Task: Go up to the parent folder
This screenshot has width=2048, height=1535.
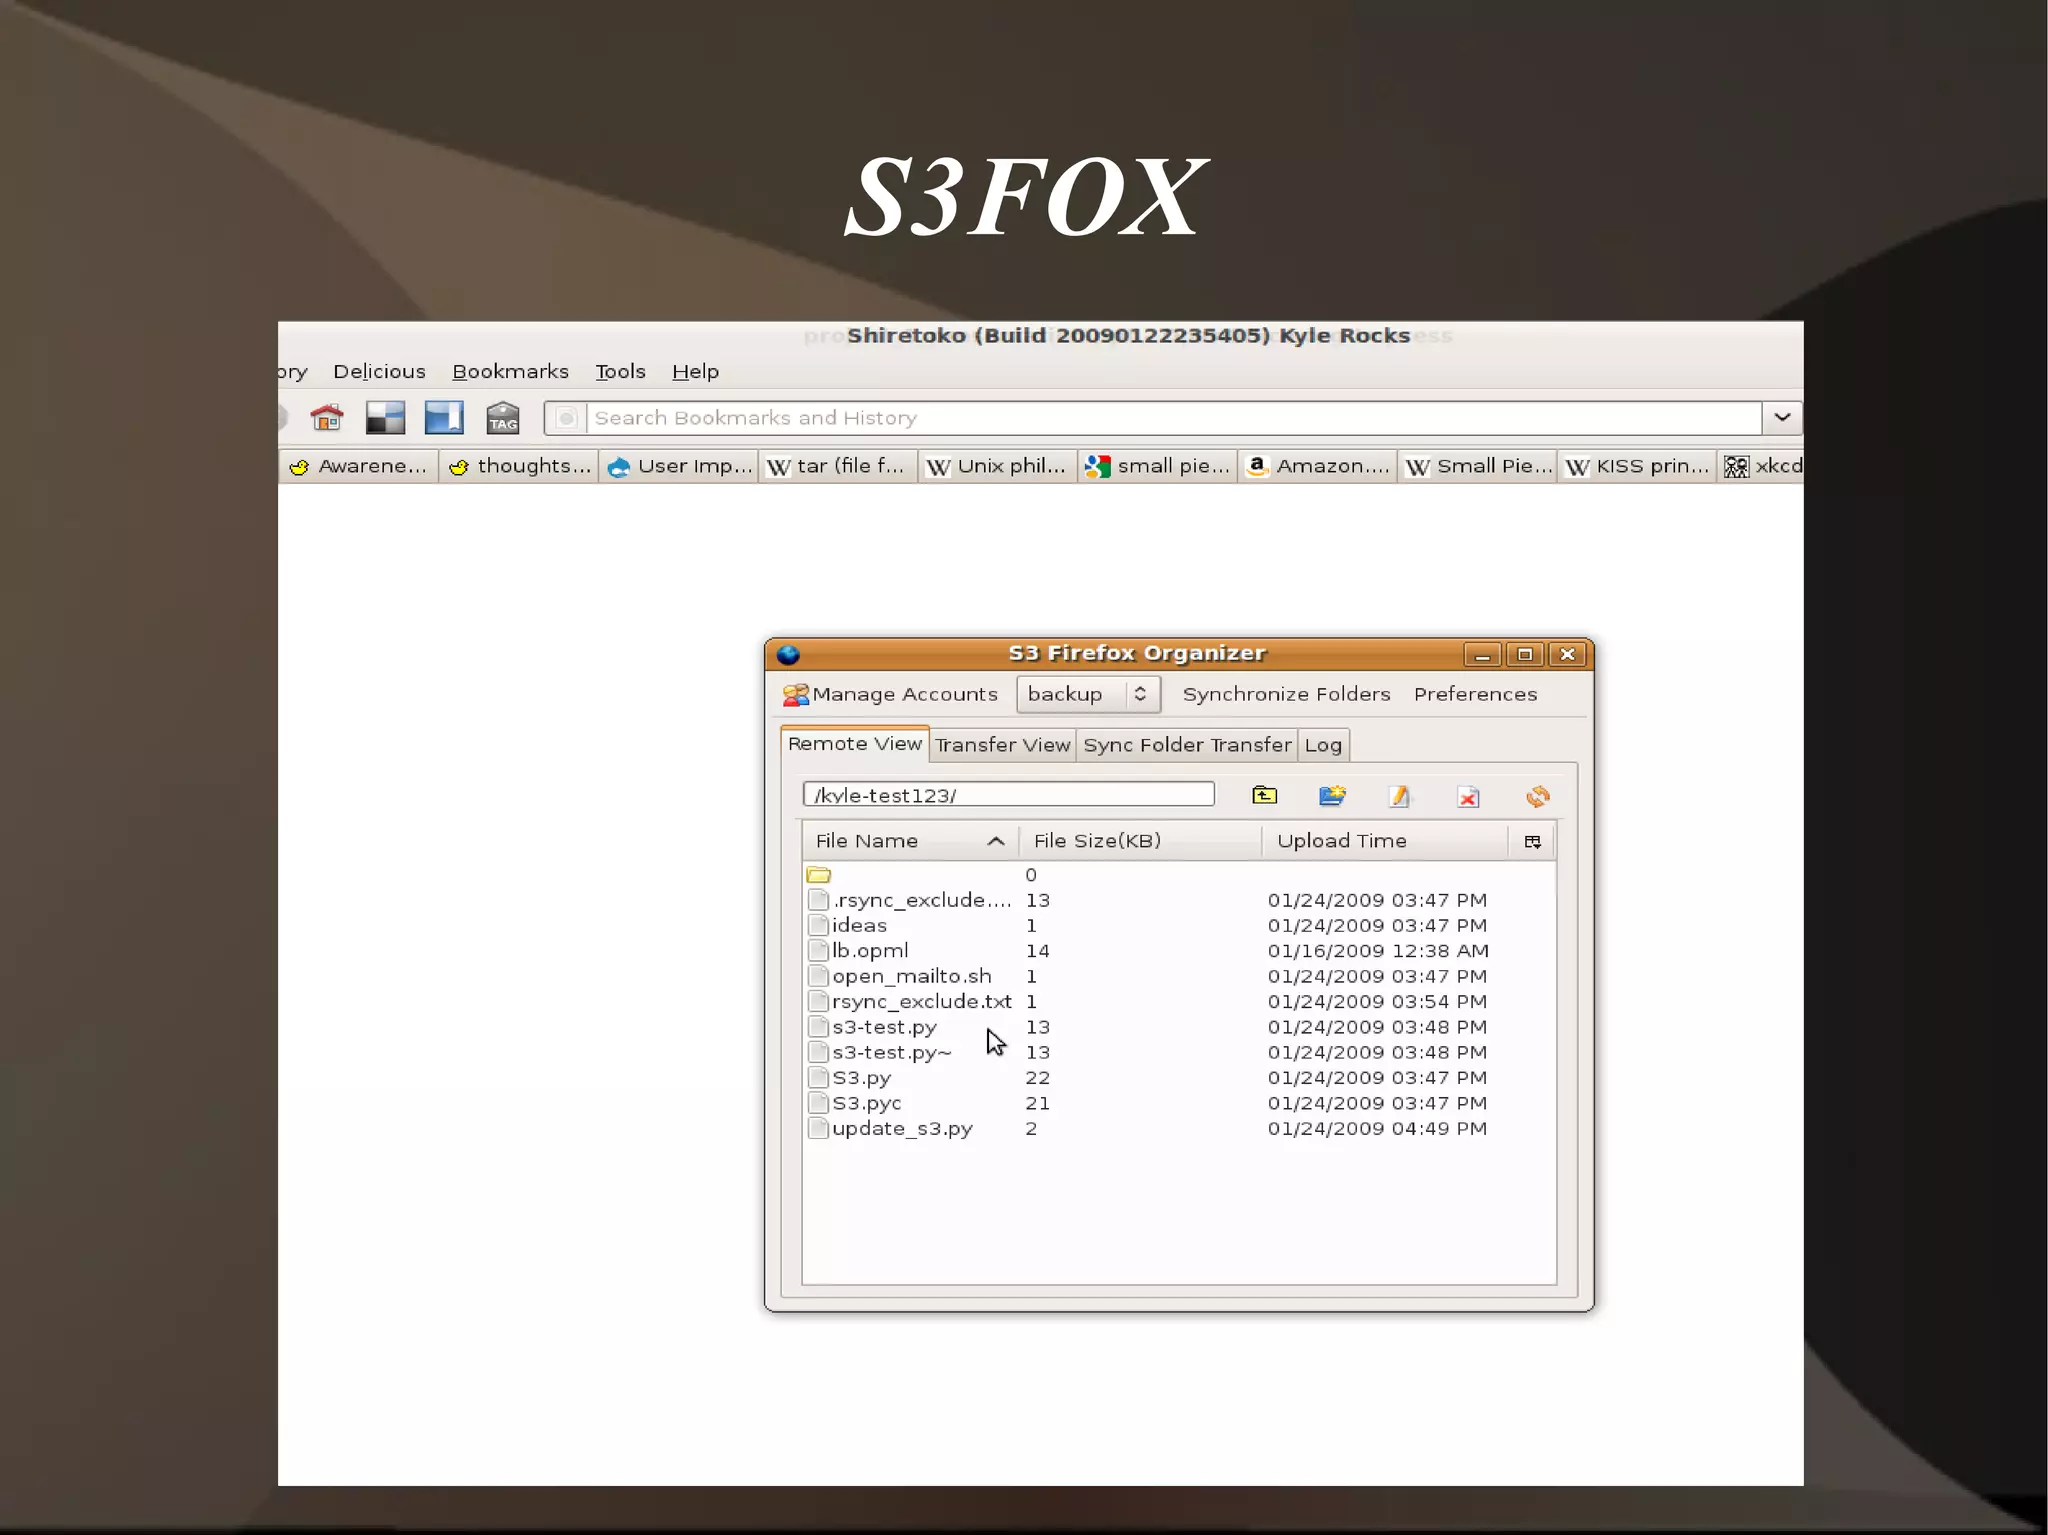Action: point(1264,796)
